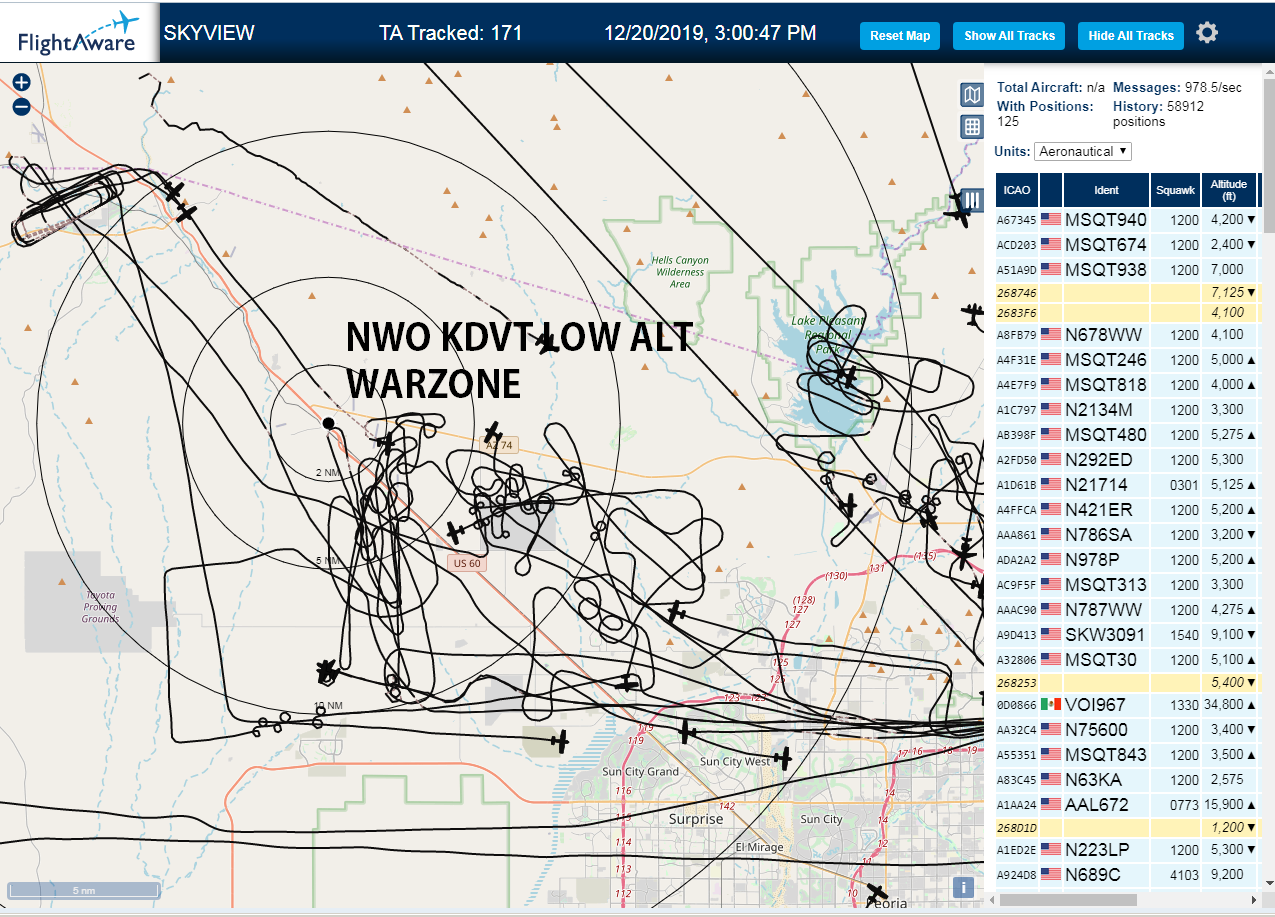Select the aircraft over the 'LOW ALT' text

point(546,343)
